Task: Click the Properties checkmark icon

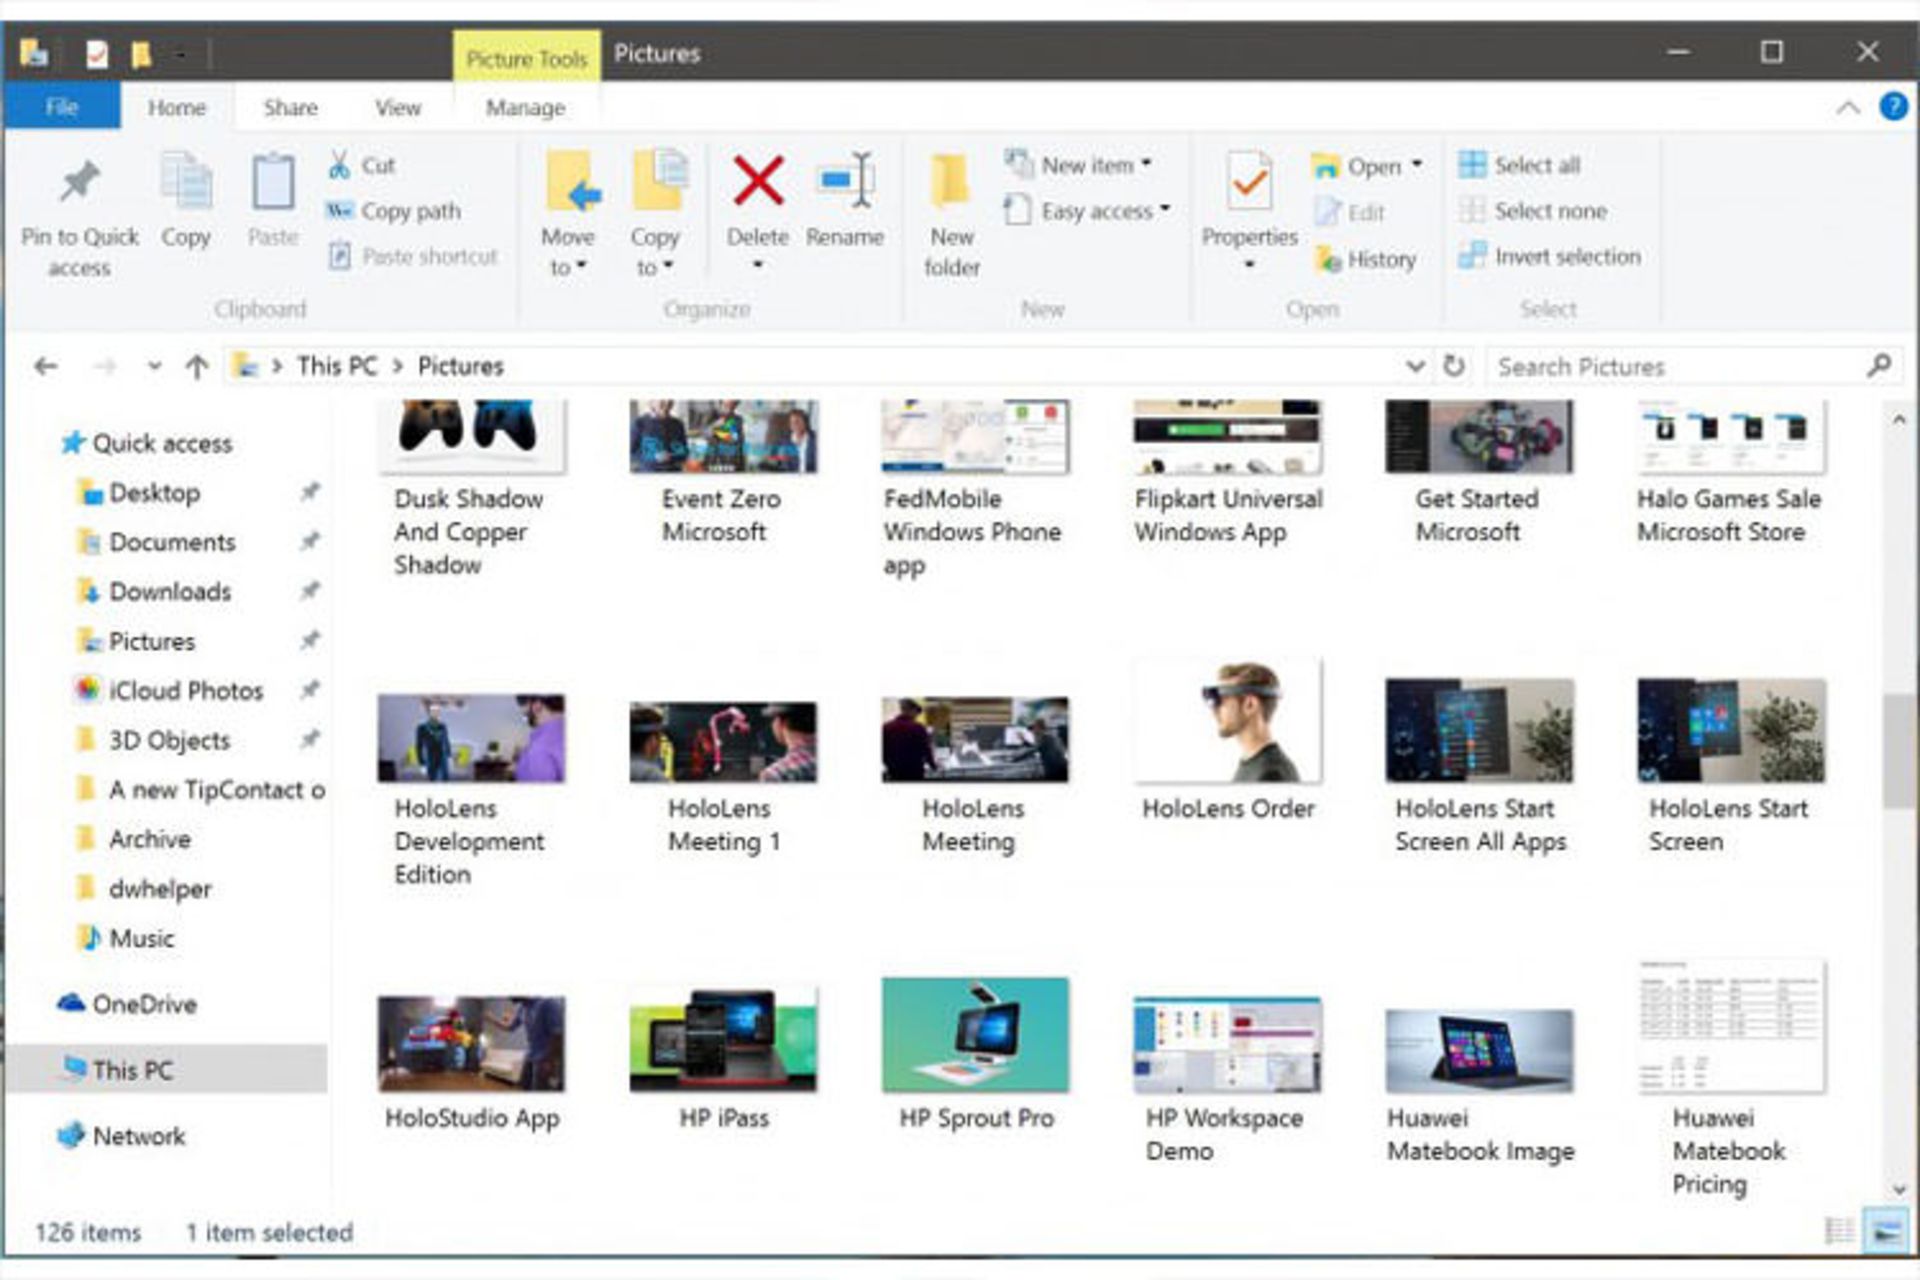Action: pyautogui.click(x=1249, y=182)
